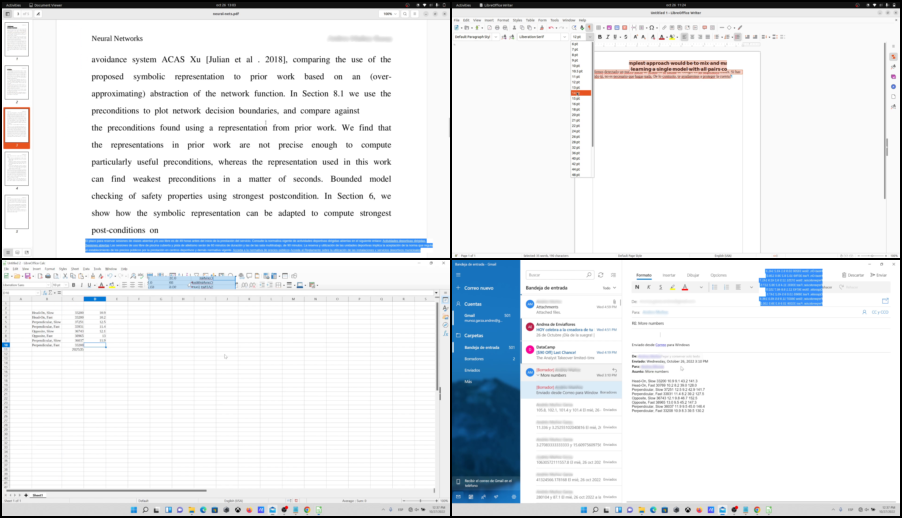Viewport: 902px width, 518px height.
Task: Click Enviar button in Mail
Action: [878, 275]
